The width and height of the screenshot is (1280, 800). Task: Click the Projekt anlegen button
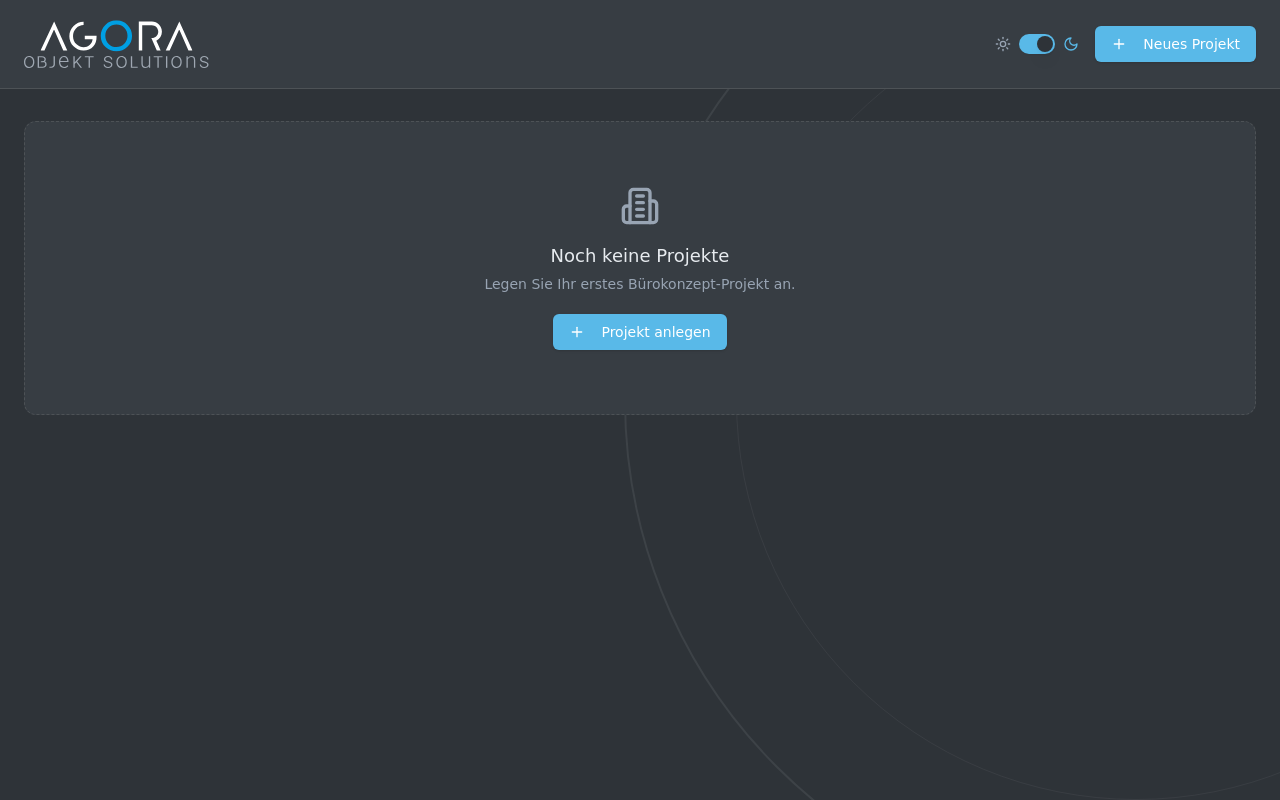(640, 332)
